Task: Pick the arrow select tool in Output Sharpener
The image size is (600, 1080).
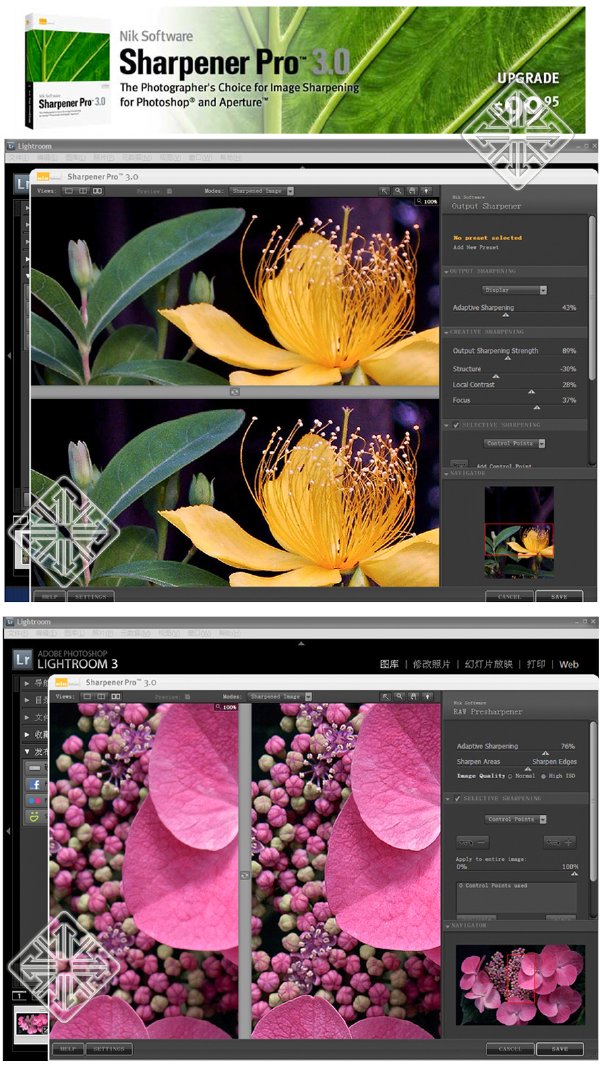Action: pos(385,191)
